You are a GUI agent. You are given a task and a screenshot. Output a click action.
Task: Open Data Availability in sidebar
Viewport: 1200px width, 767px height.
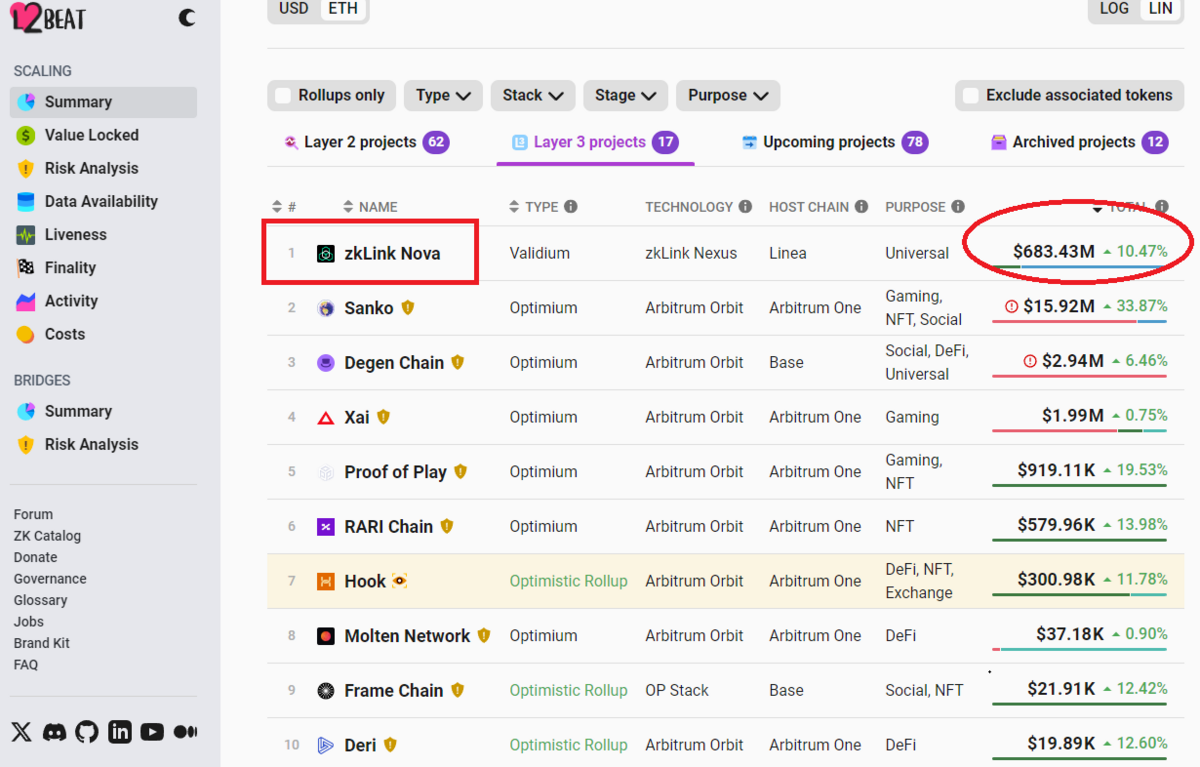(104, 201)
